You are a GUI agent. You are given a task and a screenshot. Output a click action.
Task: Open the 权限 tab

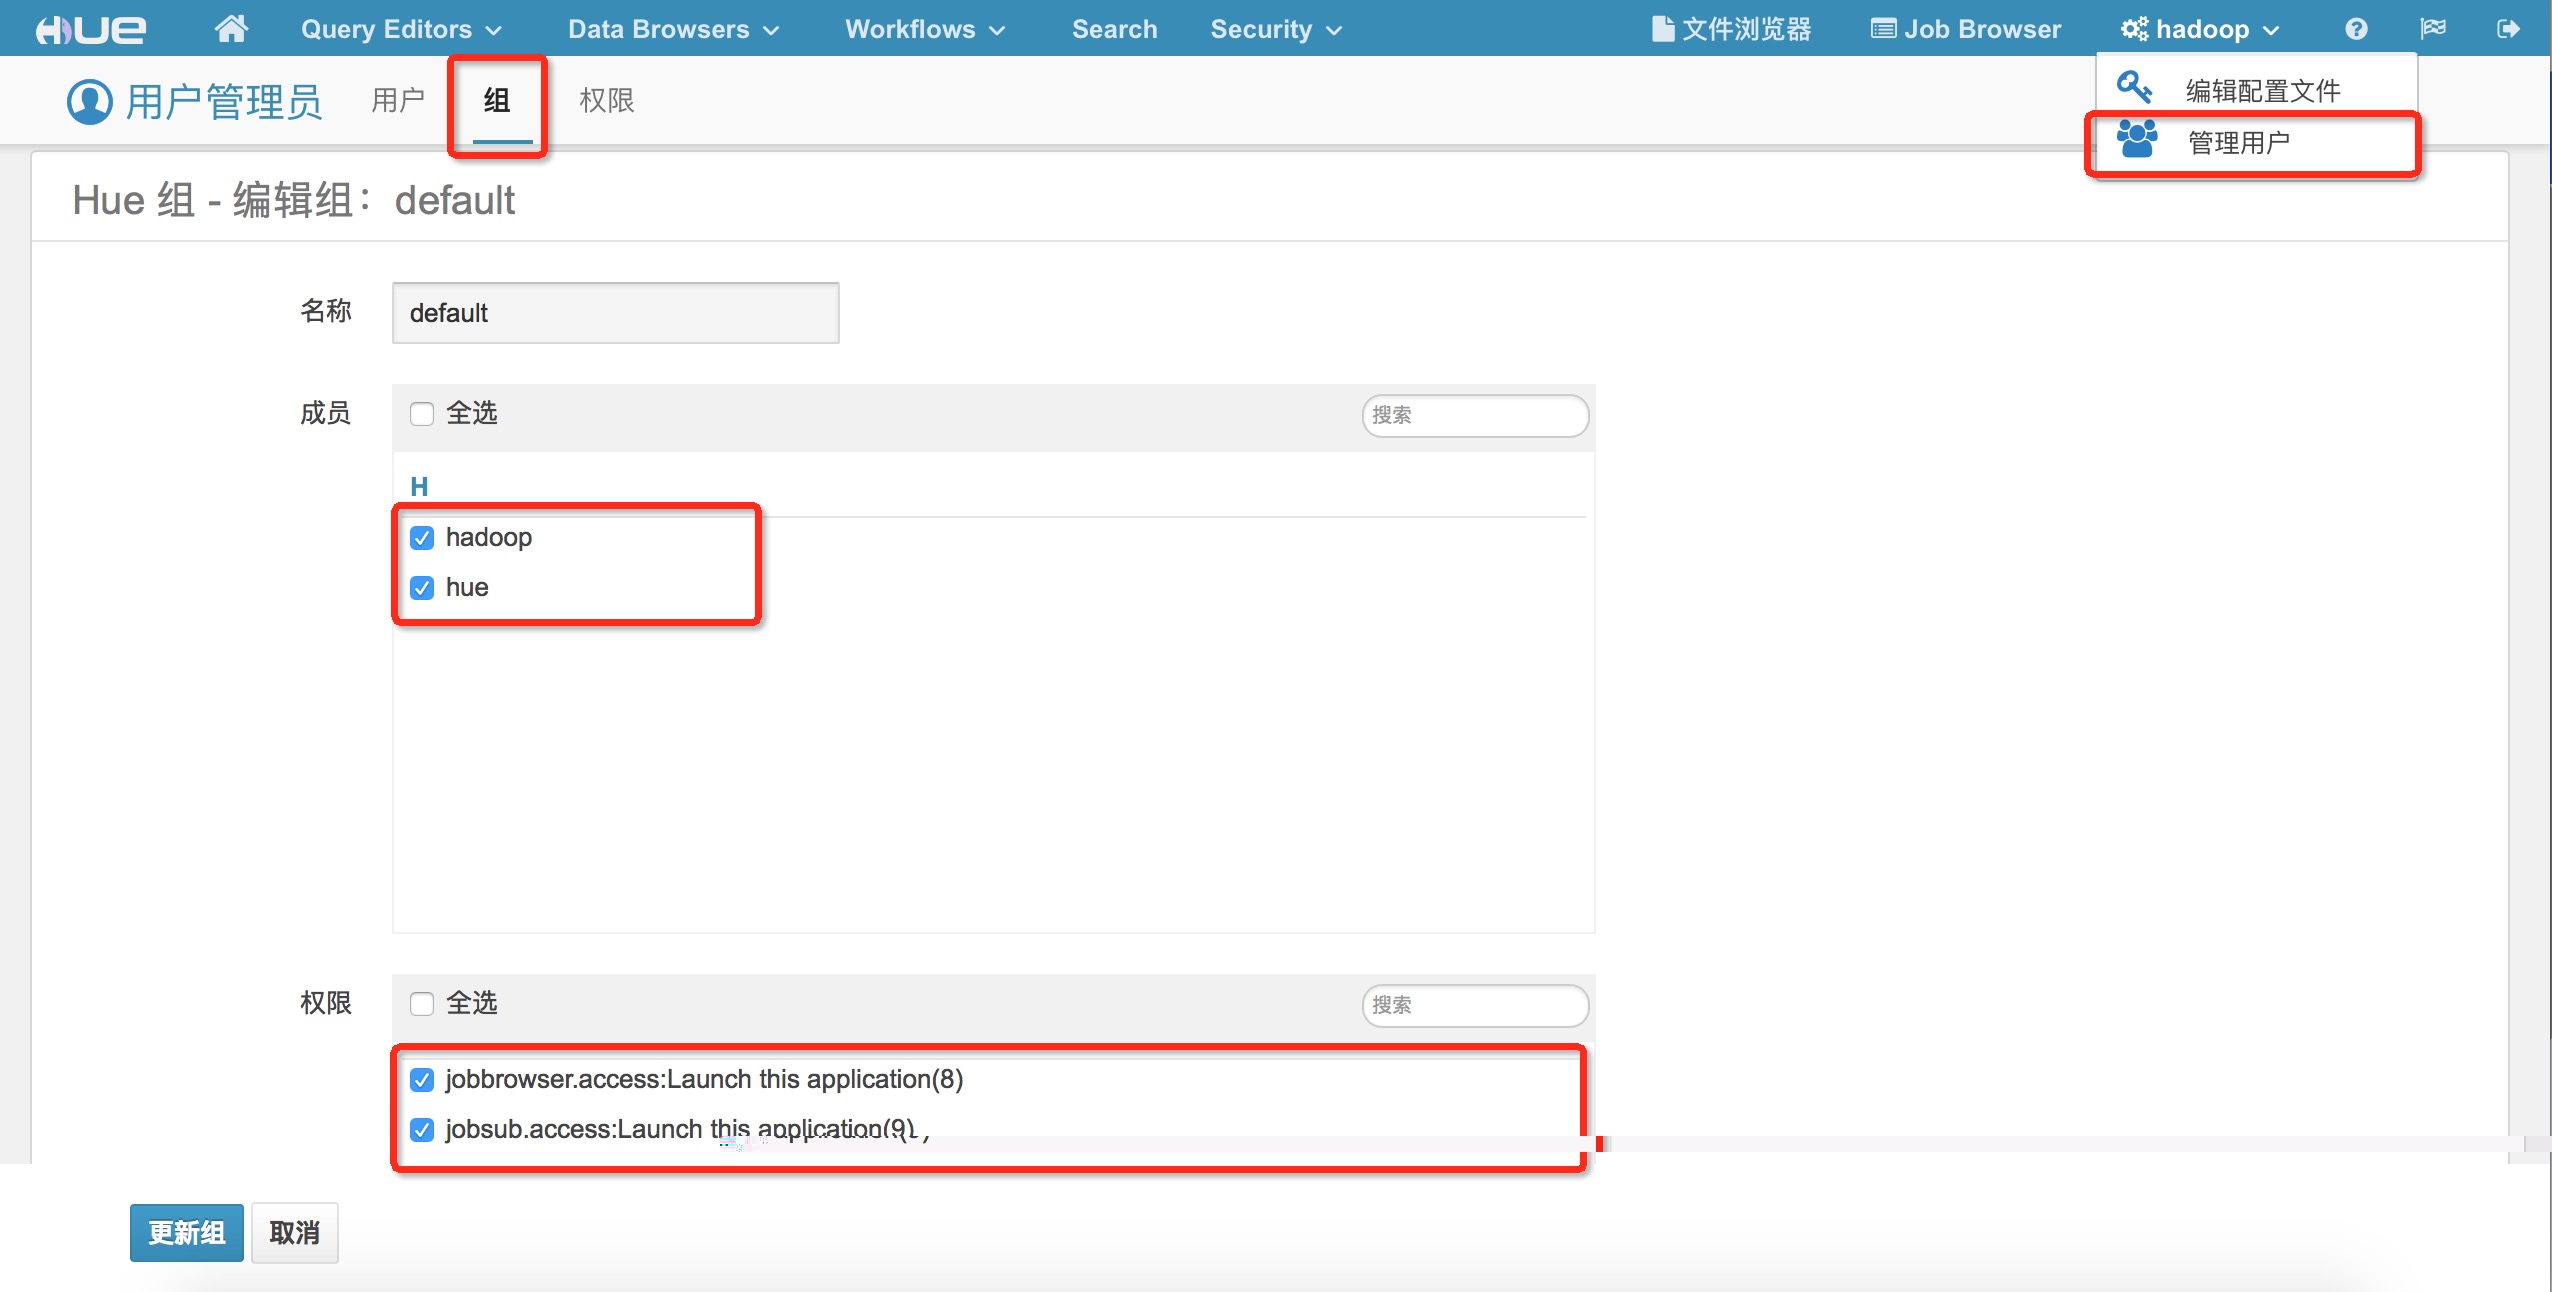pos(606,100)
